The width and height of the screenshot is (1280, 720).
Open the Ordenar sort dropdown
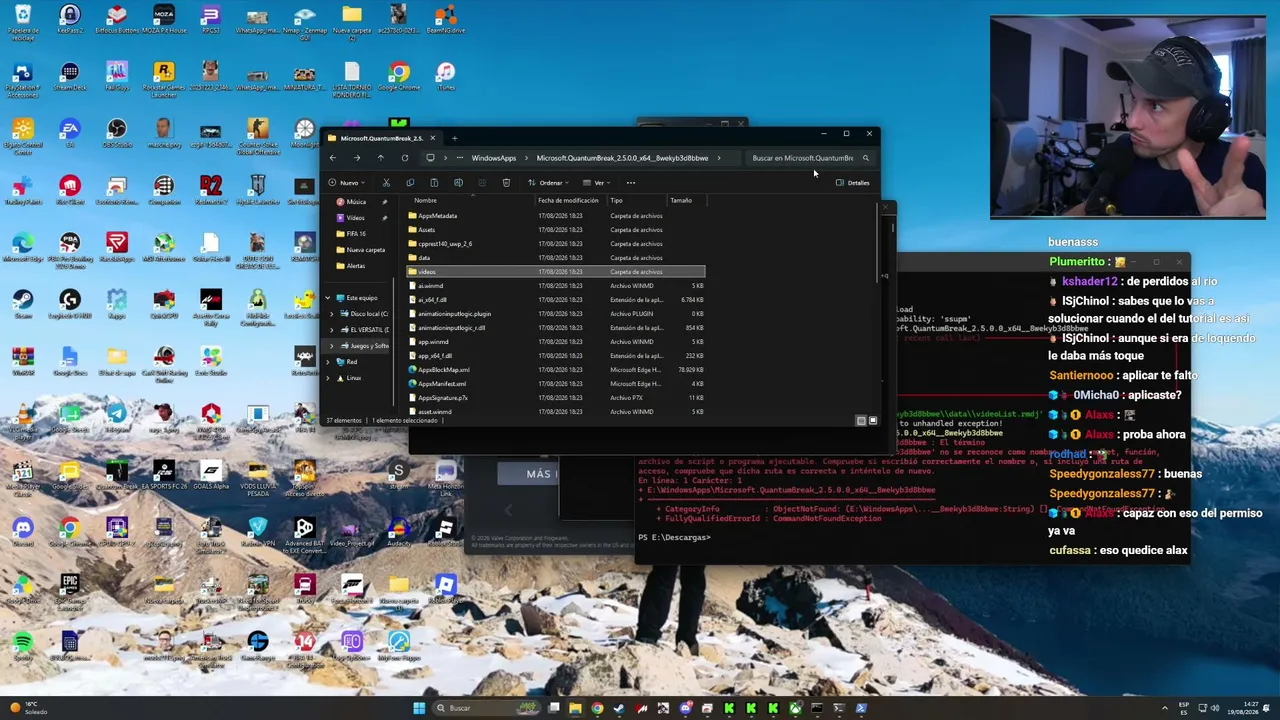[x=548, y=183]
